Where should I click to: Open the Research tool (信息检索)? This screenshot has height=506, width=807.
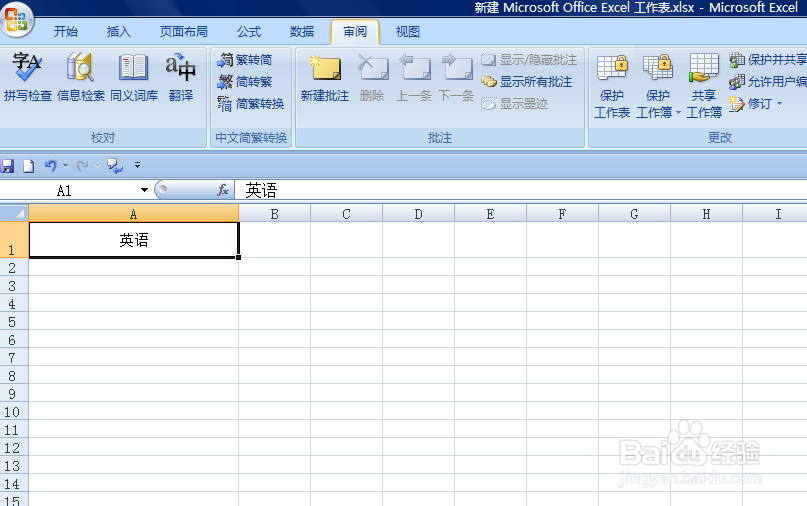pos(81,77)
